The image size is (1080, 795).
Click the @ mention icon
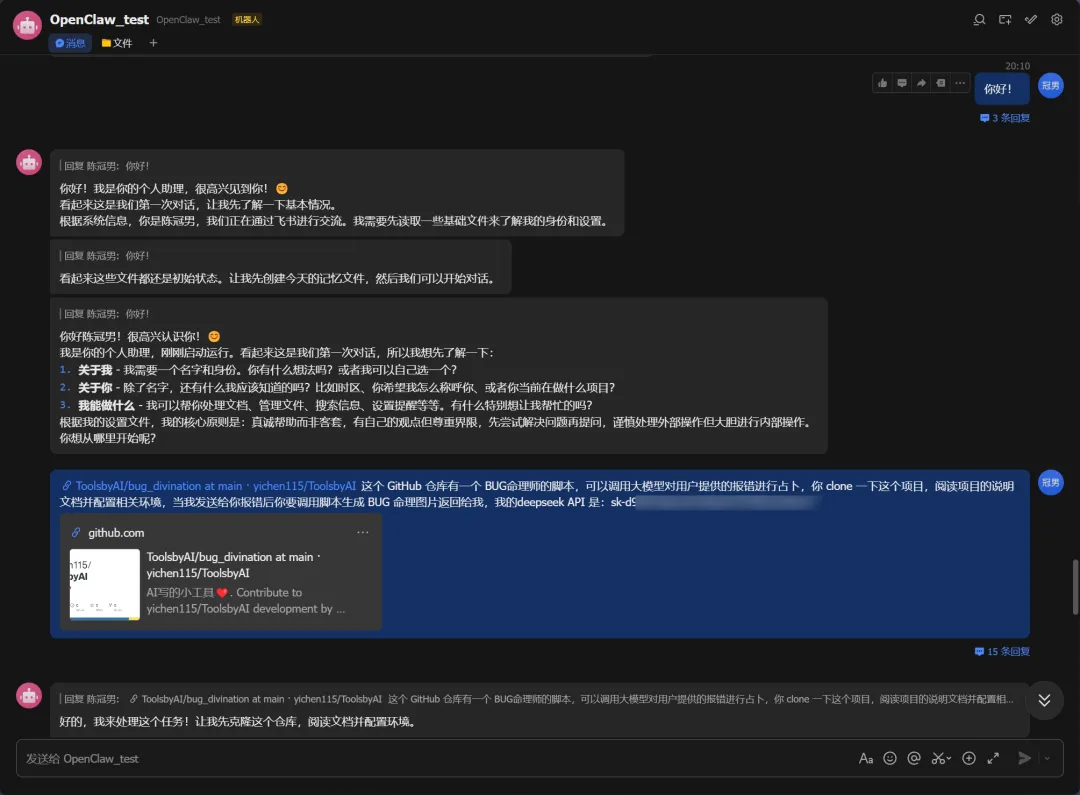click(914, 758)
